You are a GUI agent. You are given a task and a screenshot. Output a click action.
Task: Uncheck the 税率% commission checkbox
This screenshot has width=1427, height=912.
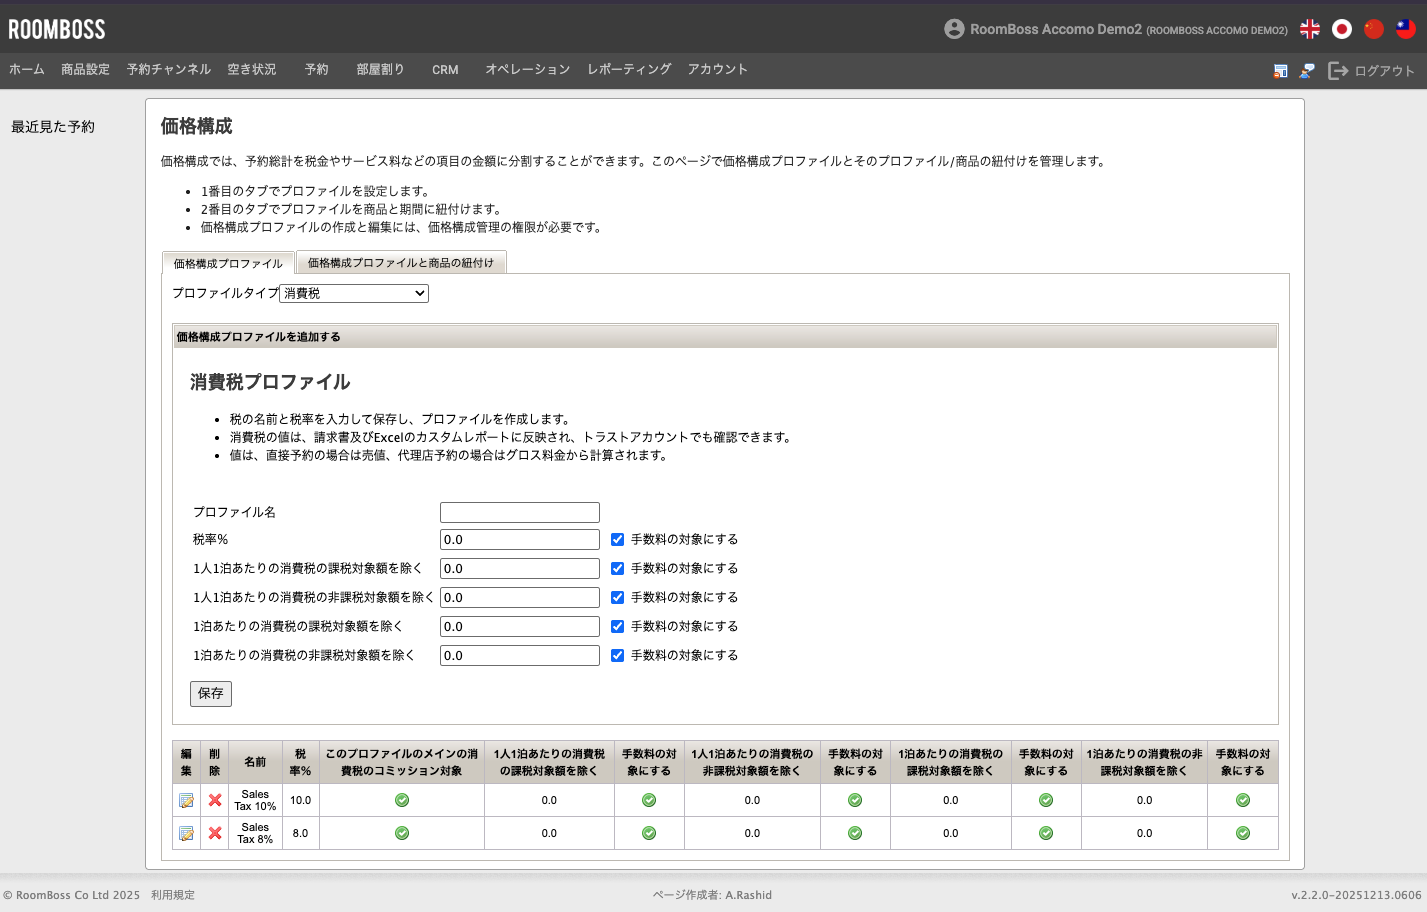tap(617, 540)
